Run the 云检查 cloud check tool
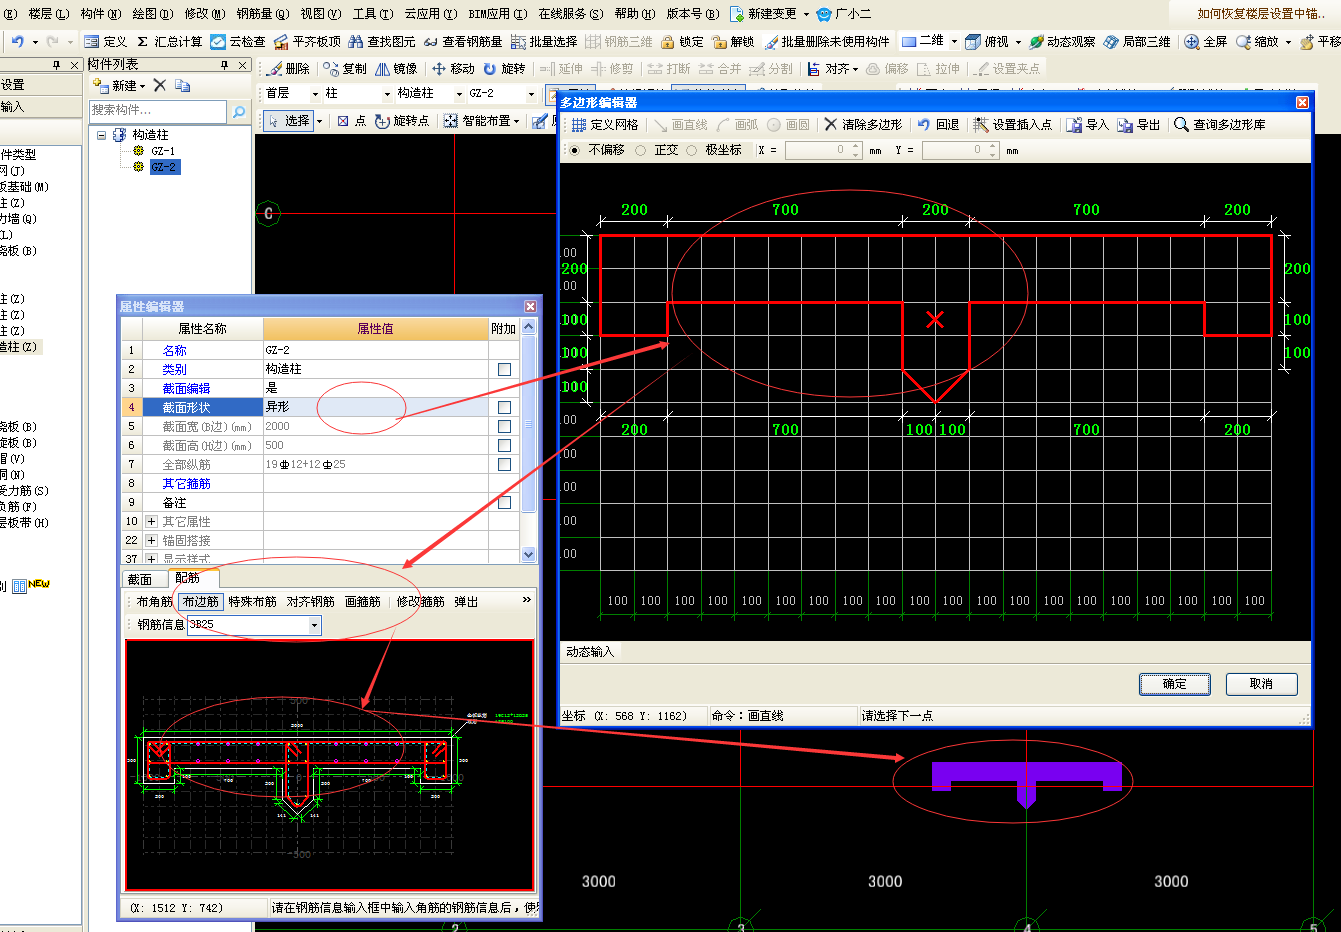 coord(238,41)
